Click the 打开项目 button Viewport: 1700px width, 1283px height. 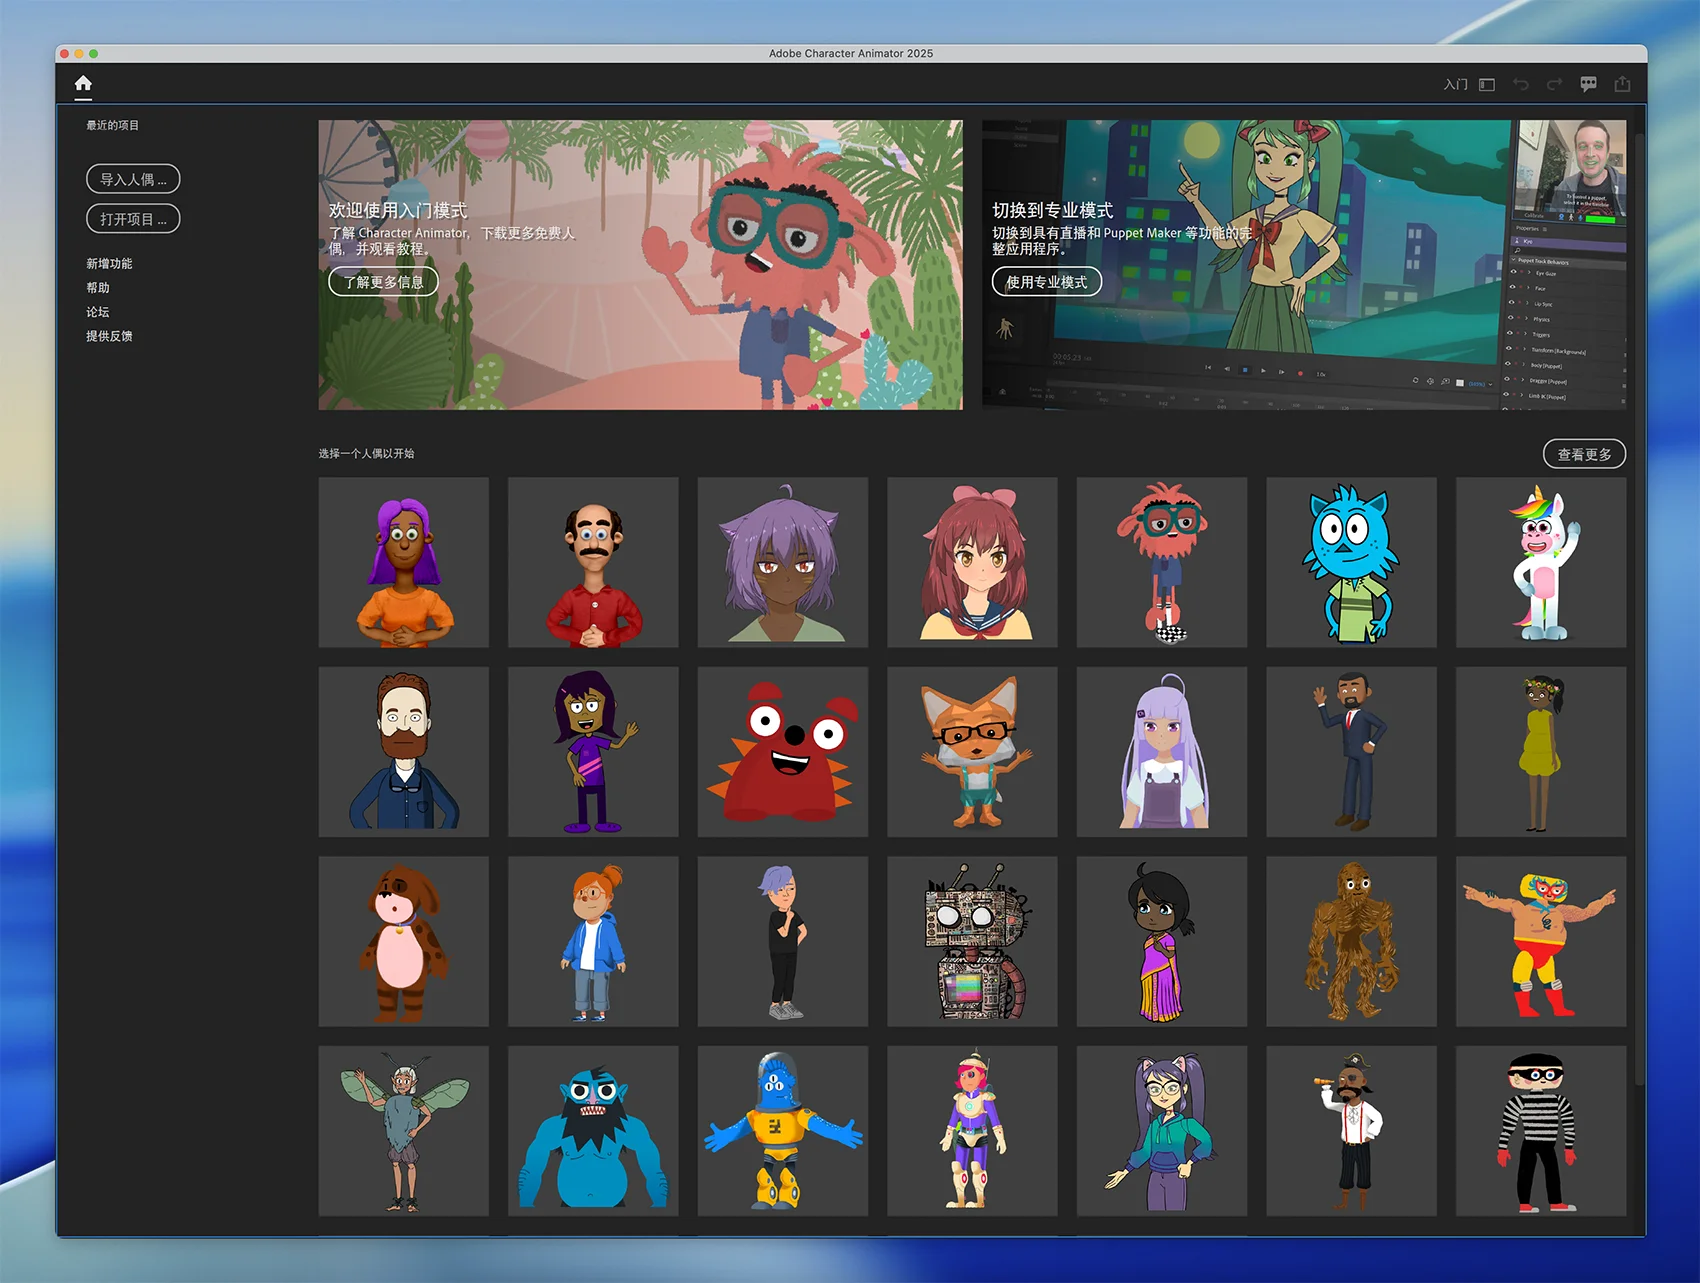pyautogui.click(x=133, y=219)
